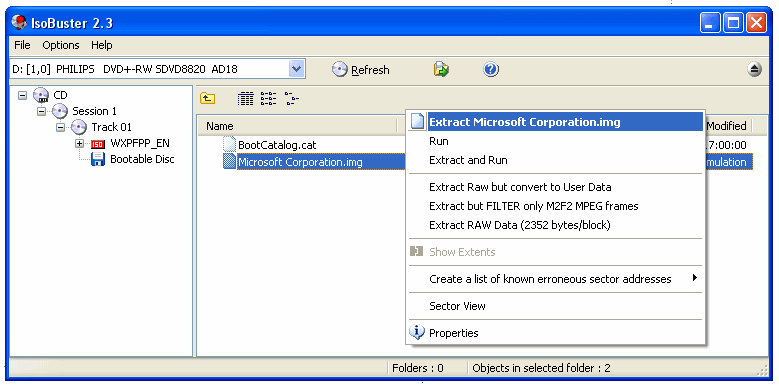Collapse the Track 01 tree node

click(x=61, y=127)
